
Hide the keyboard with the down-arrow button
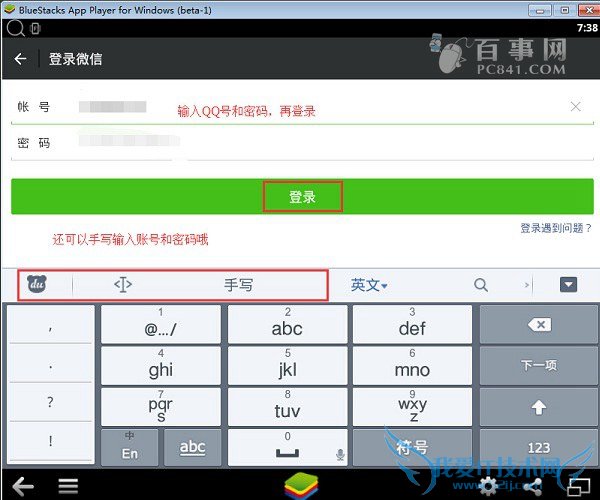tap(568, 285)
